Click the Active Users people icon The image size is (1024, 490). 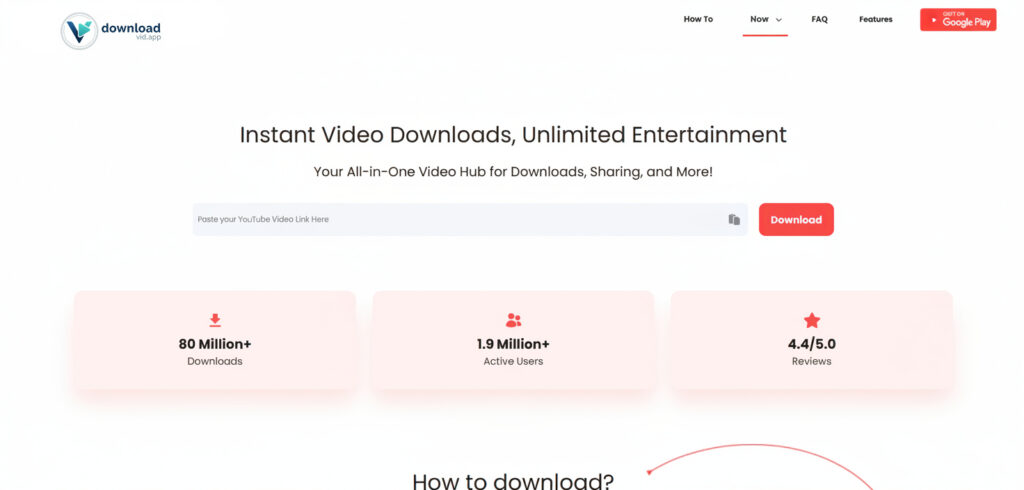pyautogui.click(x=513, y=320)
